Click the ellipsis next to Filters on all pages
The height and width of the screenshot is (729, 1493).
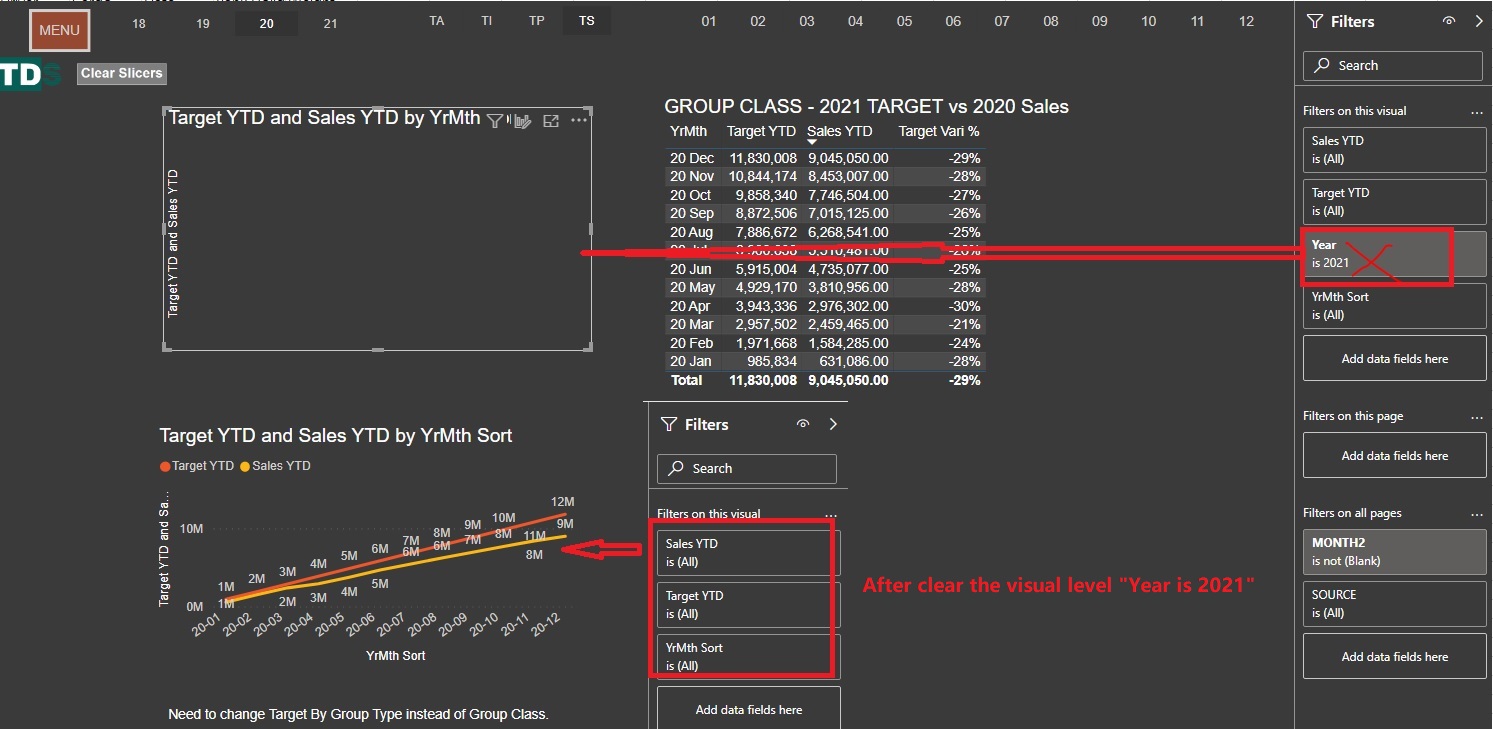click(1477, 514)
